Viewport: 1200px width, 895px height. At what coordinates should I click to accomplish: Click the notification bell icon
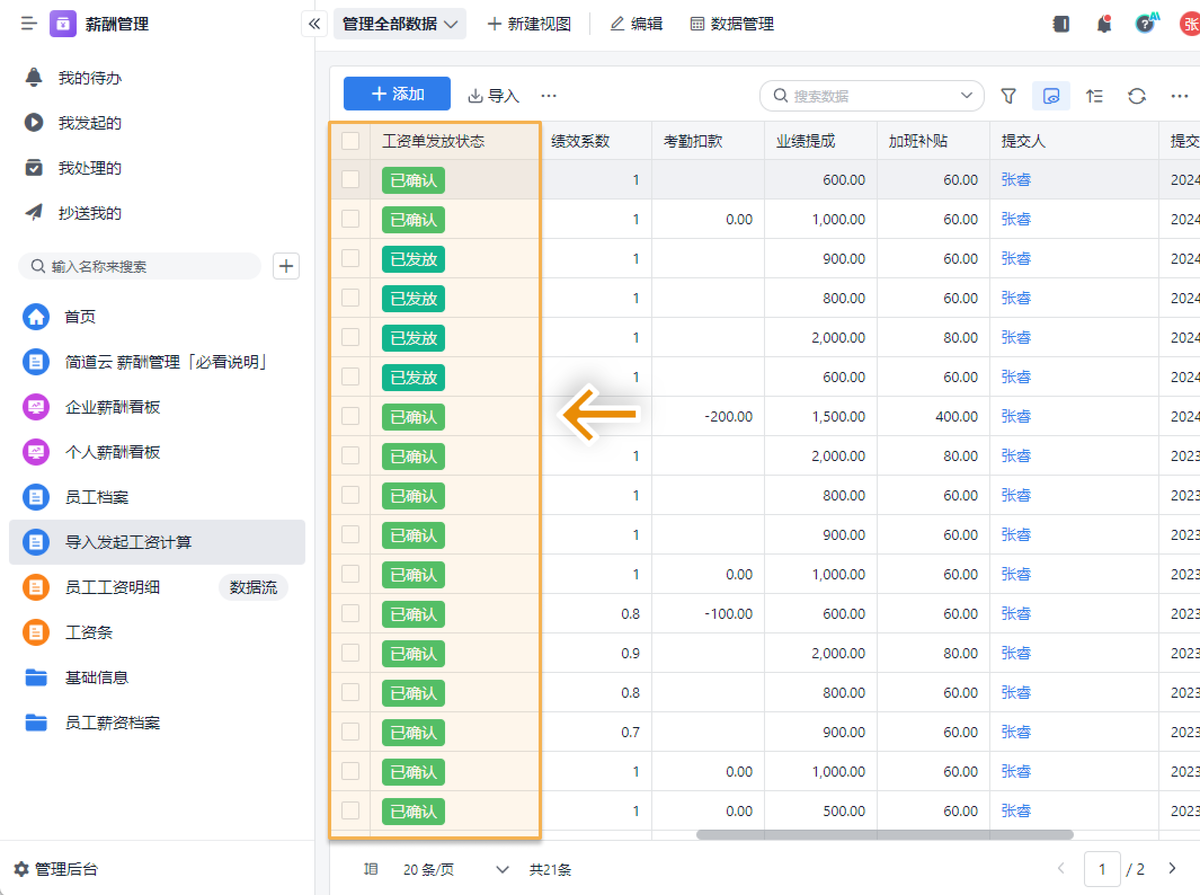coord(1104,24)
